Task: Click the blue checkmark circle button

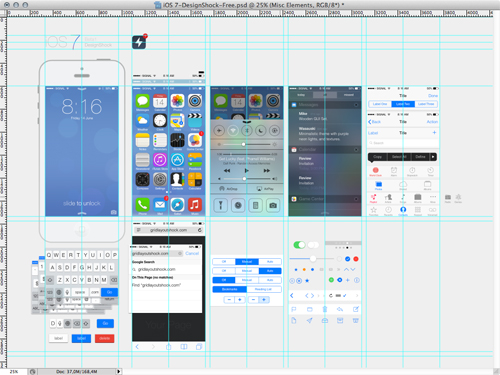Action: coord(347,259)
